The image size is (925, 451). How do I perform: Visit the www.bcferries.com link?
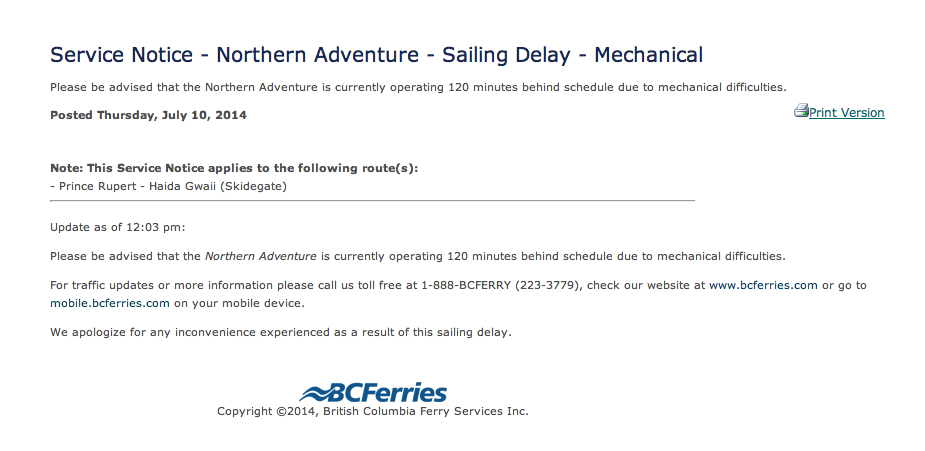763,285
